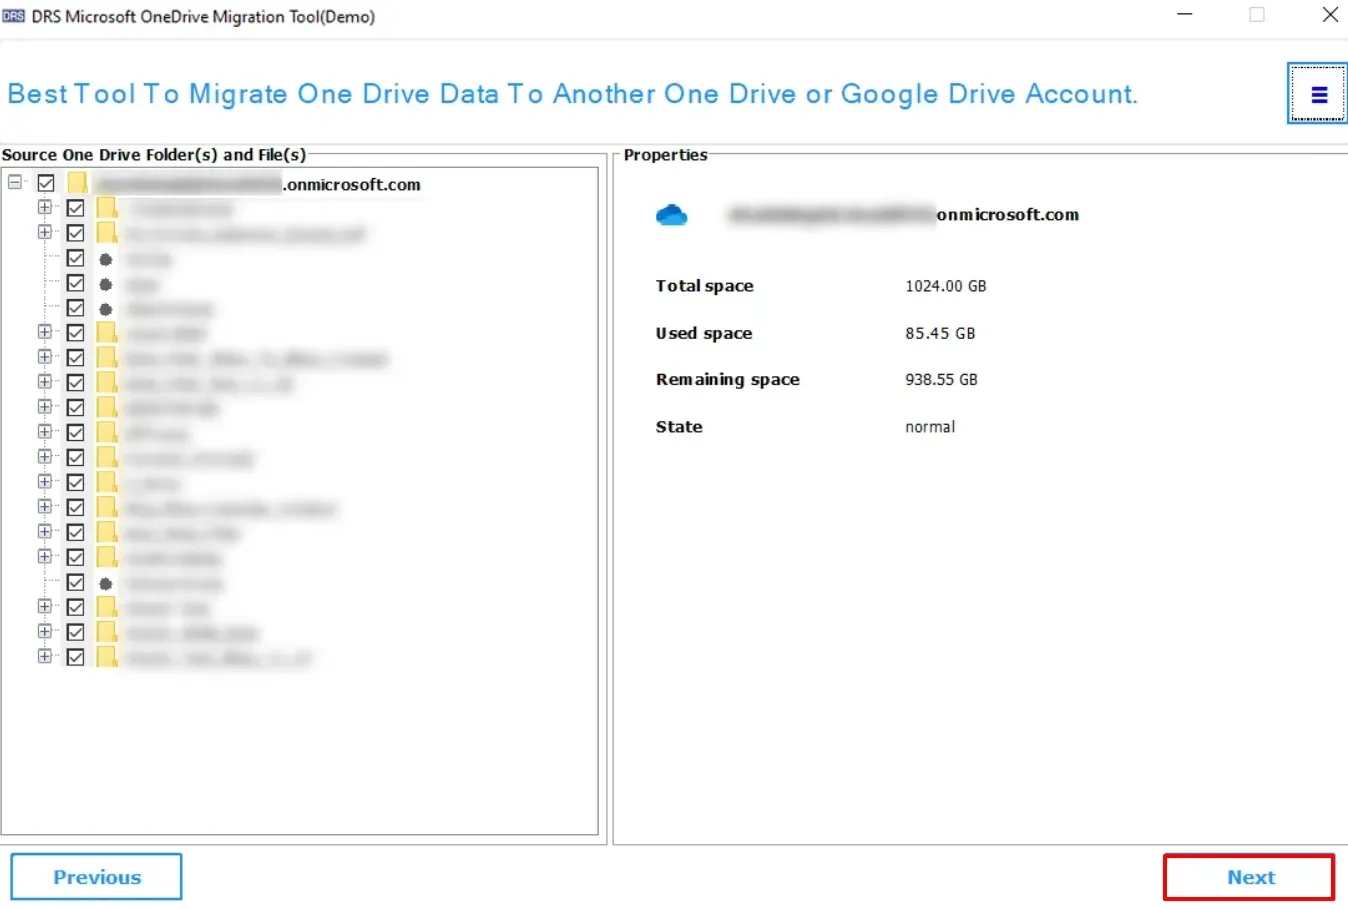Click the last file bullet icon in tree
This screenshot has height=909, width=1348.
pyautogui.click(x=106, y=583)
